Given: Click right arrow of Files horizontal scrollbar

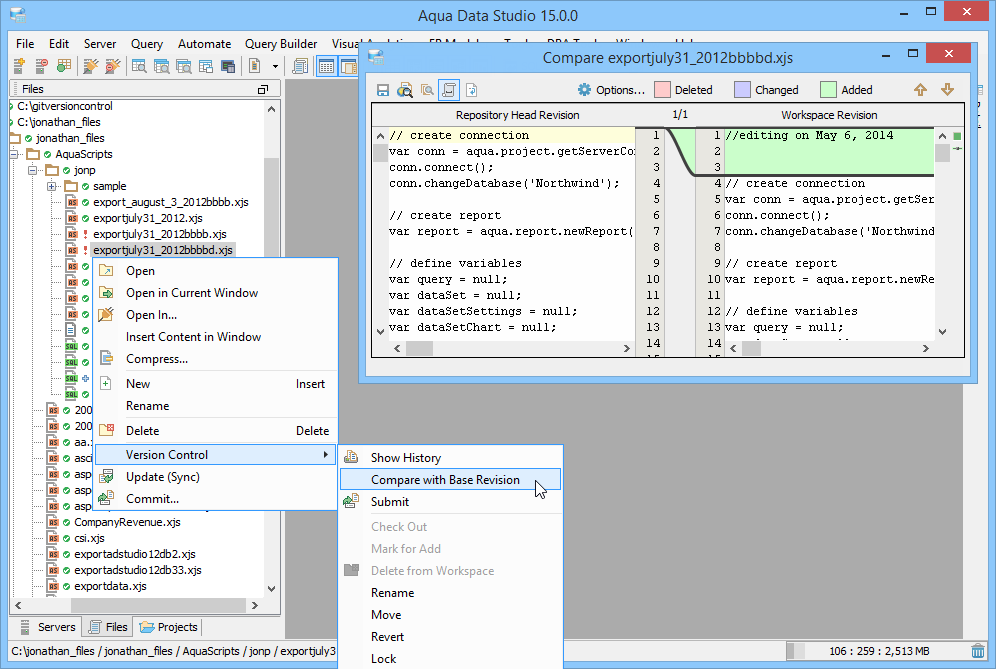Looking at the screenshot, I should [255, 605].
